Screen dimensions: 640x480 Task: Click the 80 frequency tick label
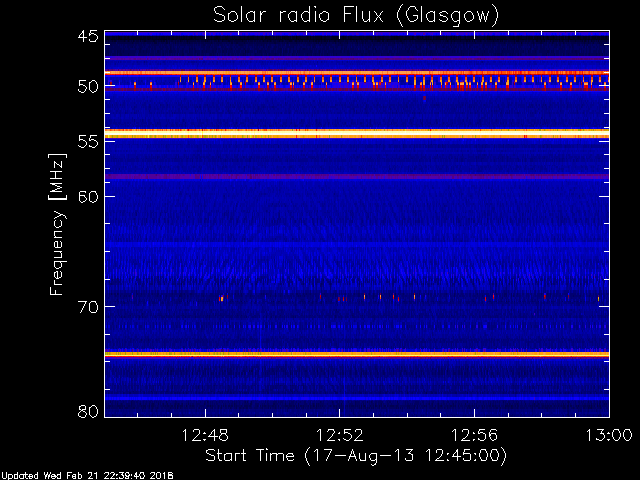coord(88,411)
